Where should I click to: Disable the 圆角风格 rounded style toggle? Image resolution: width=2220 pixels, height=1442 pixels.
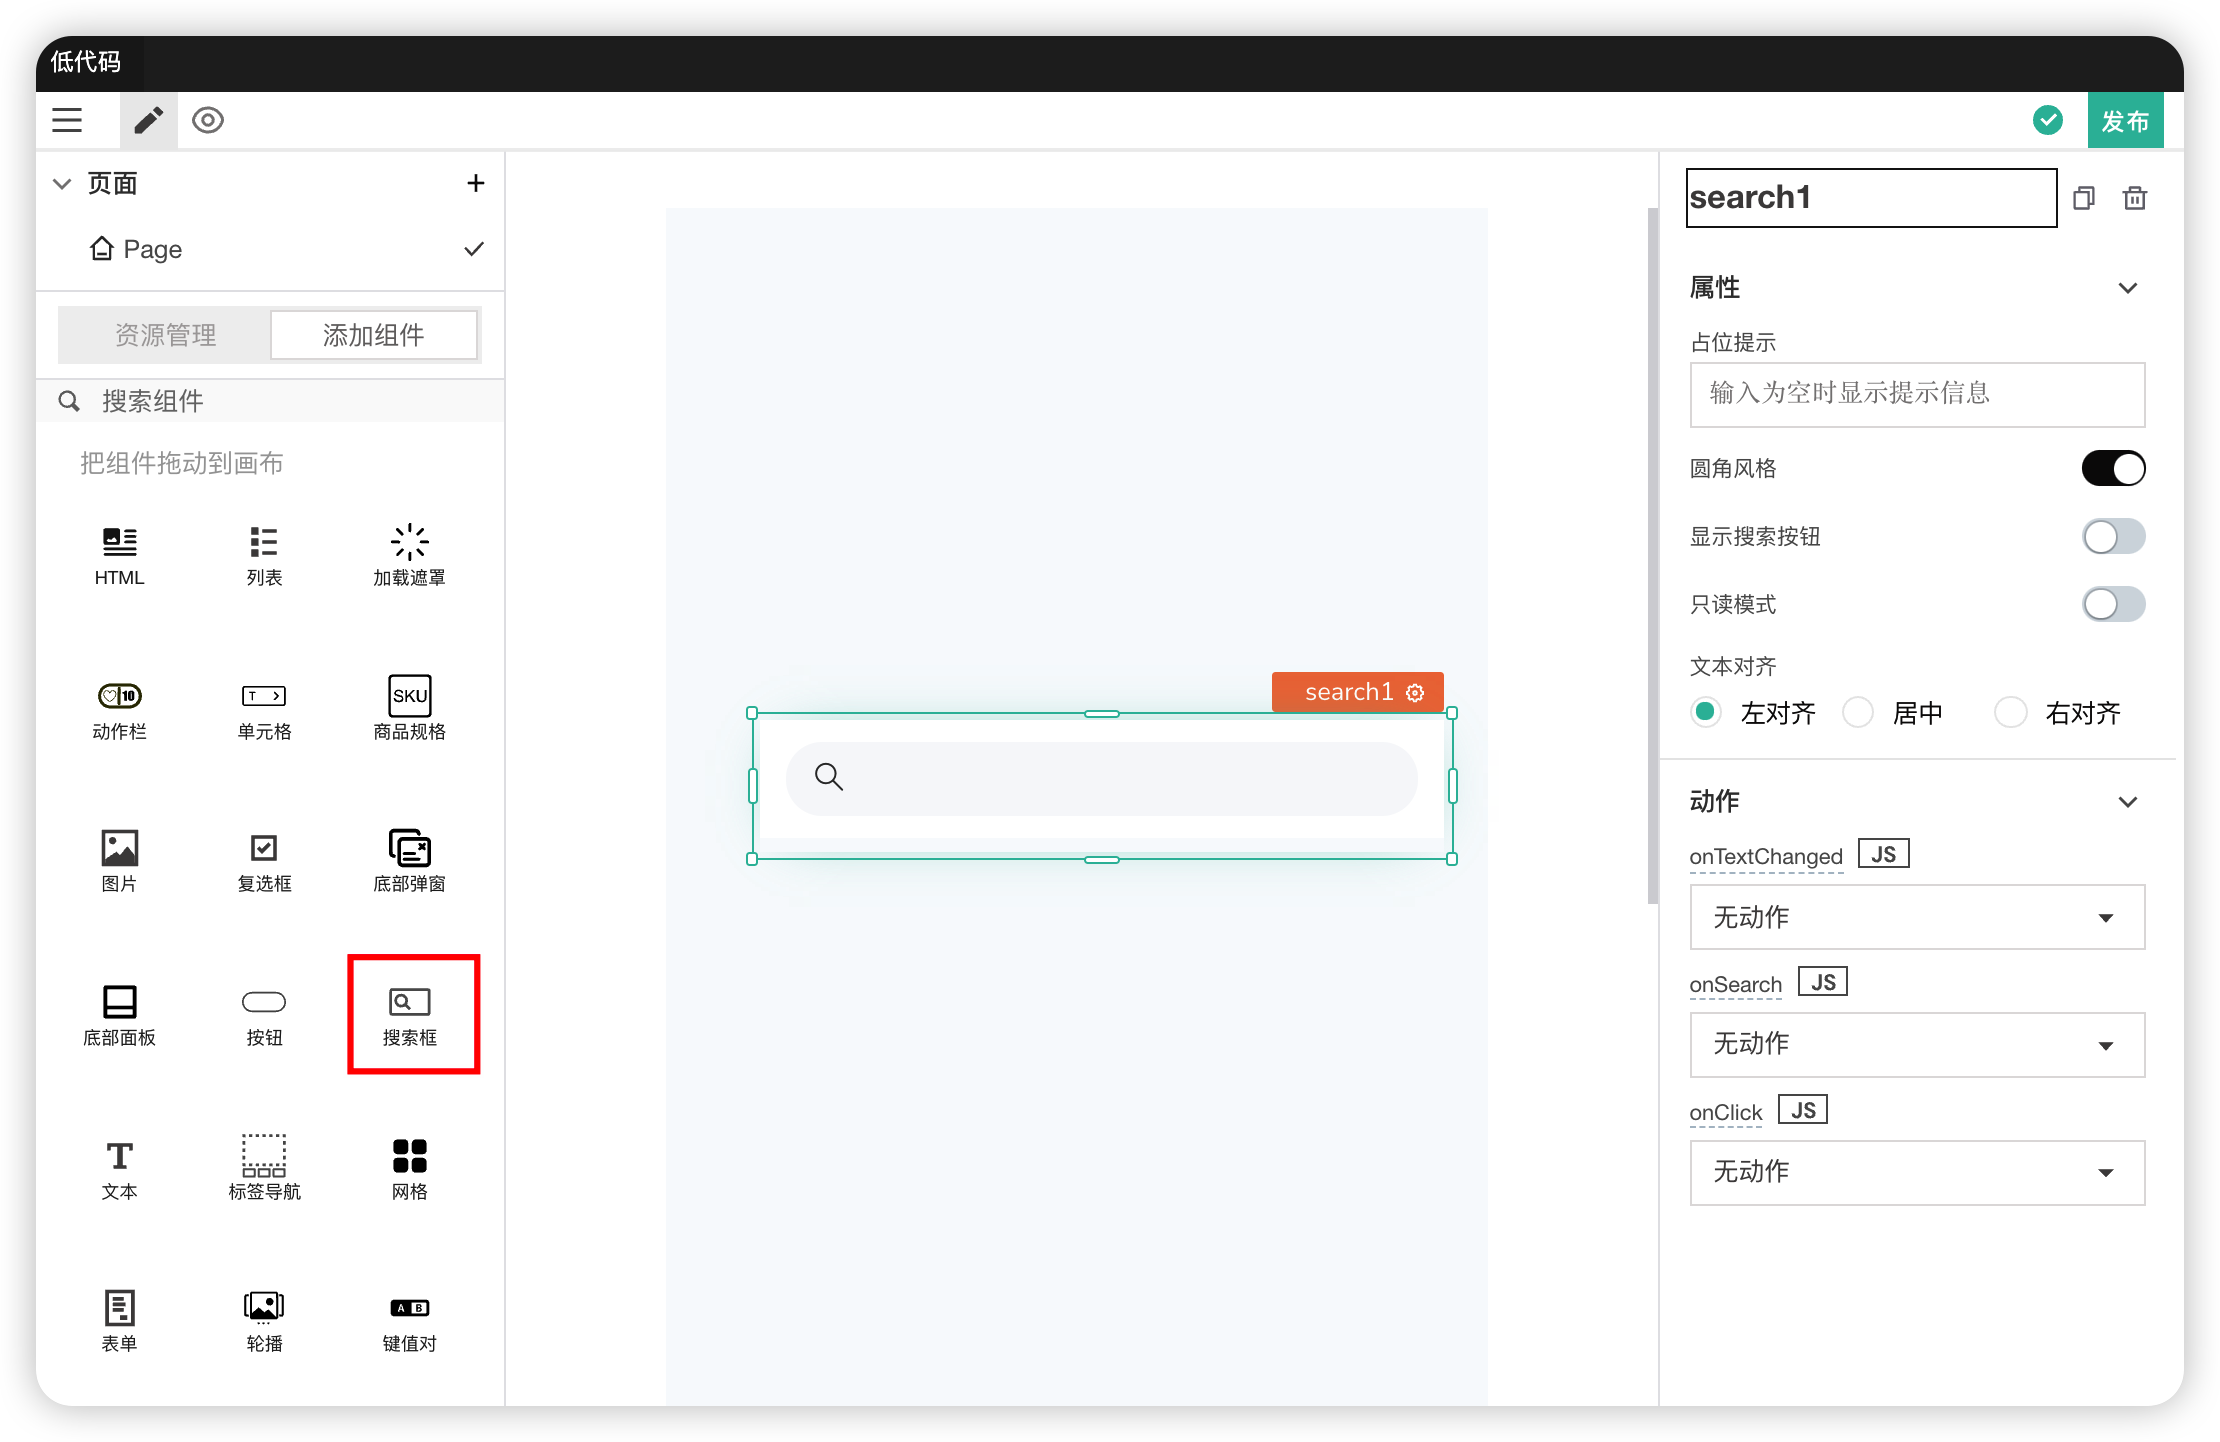[2112, 468]
